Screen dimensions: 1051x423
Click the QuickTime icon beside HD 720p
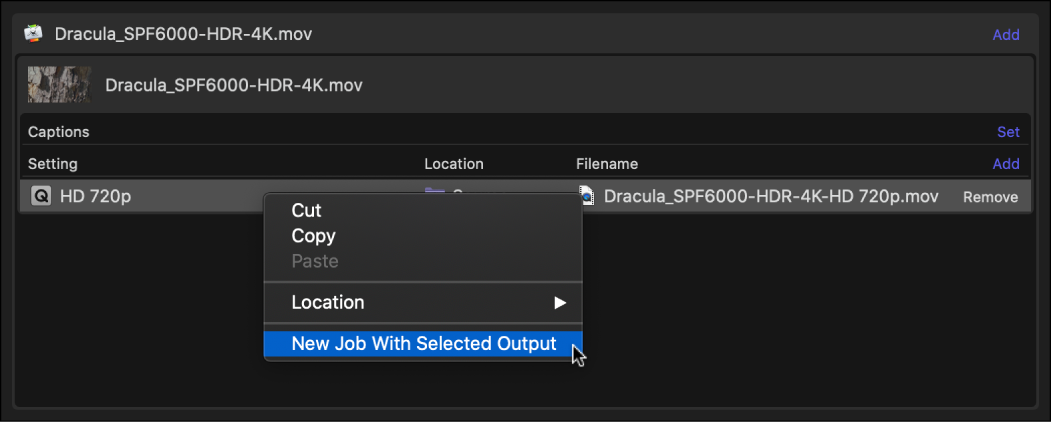point(41,197)
